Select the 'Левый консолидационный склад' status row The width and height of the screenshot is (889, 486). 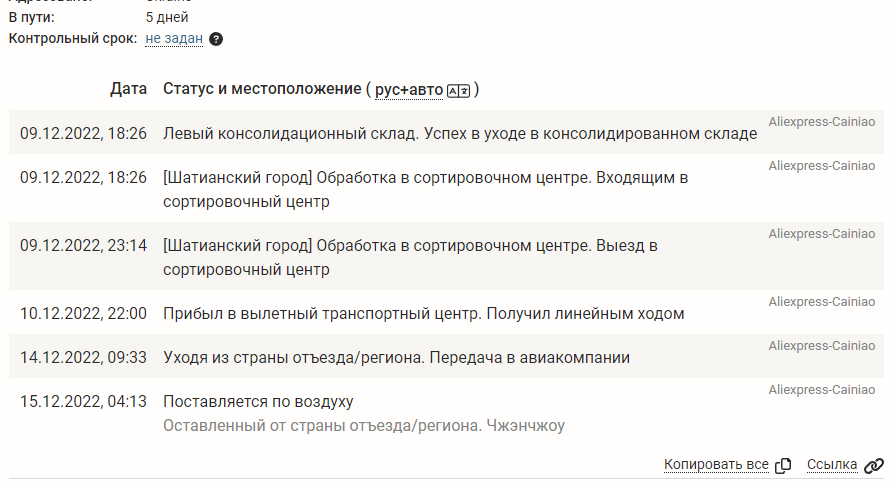460,133
